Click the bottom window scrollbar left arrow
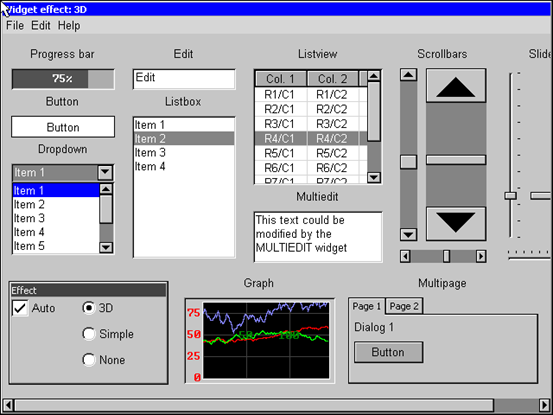This screenshot has width=553, height=415. point(8,405)
